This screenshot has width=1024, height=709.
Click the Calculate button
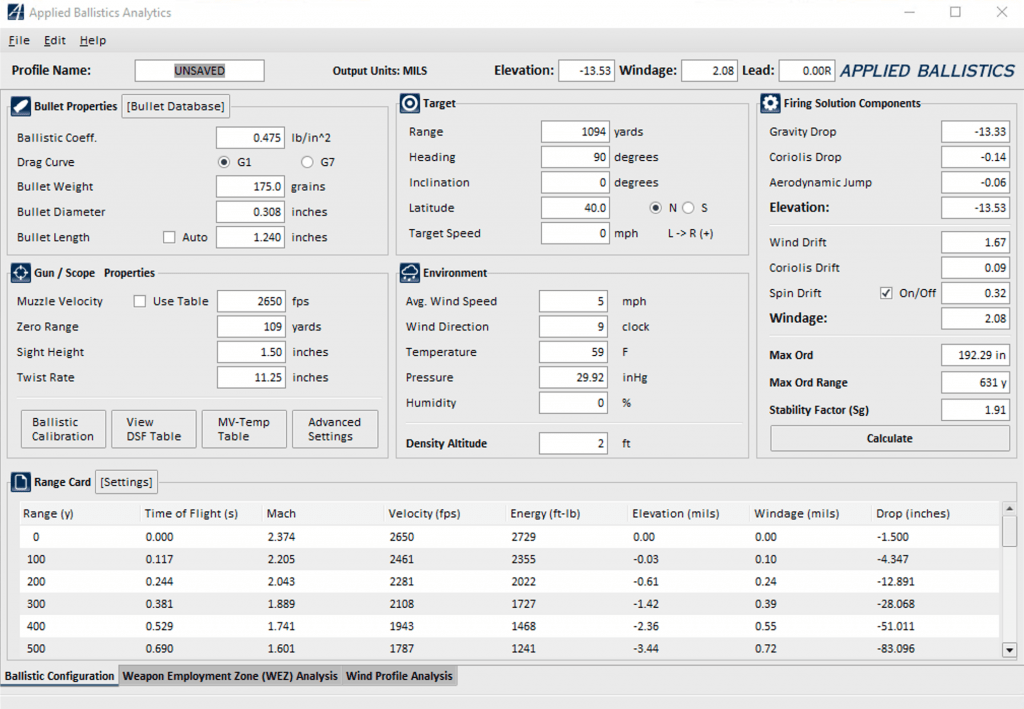(x=889, y=438)
